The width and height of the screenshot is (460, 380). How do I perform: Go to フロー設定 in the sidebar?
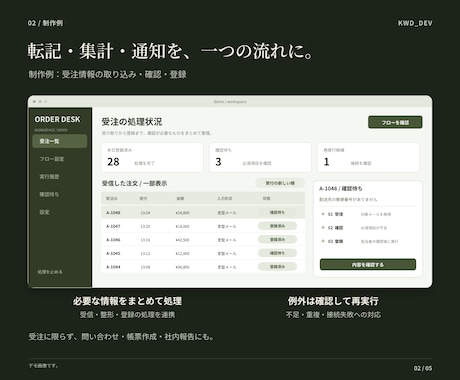tap(52, 159)
